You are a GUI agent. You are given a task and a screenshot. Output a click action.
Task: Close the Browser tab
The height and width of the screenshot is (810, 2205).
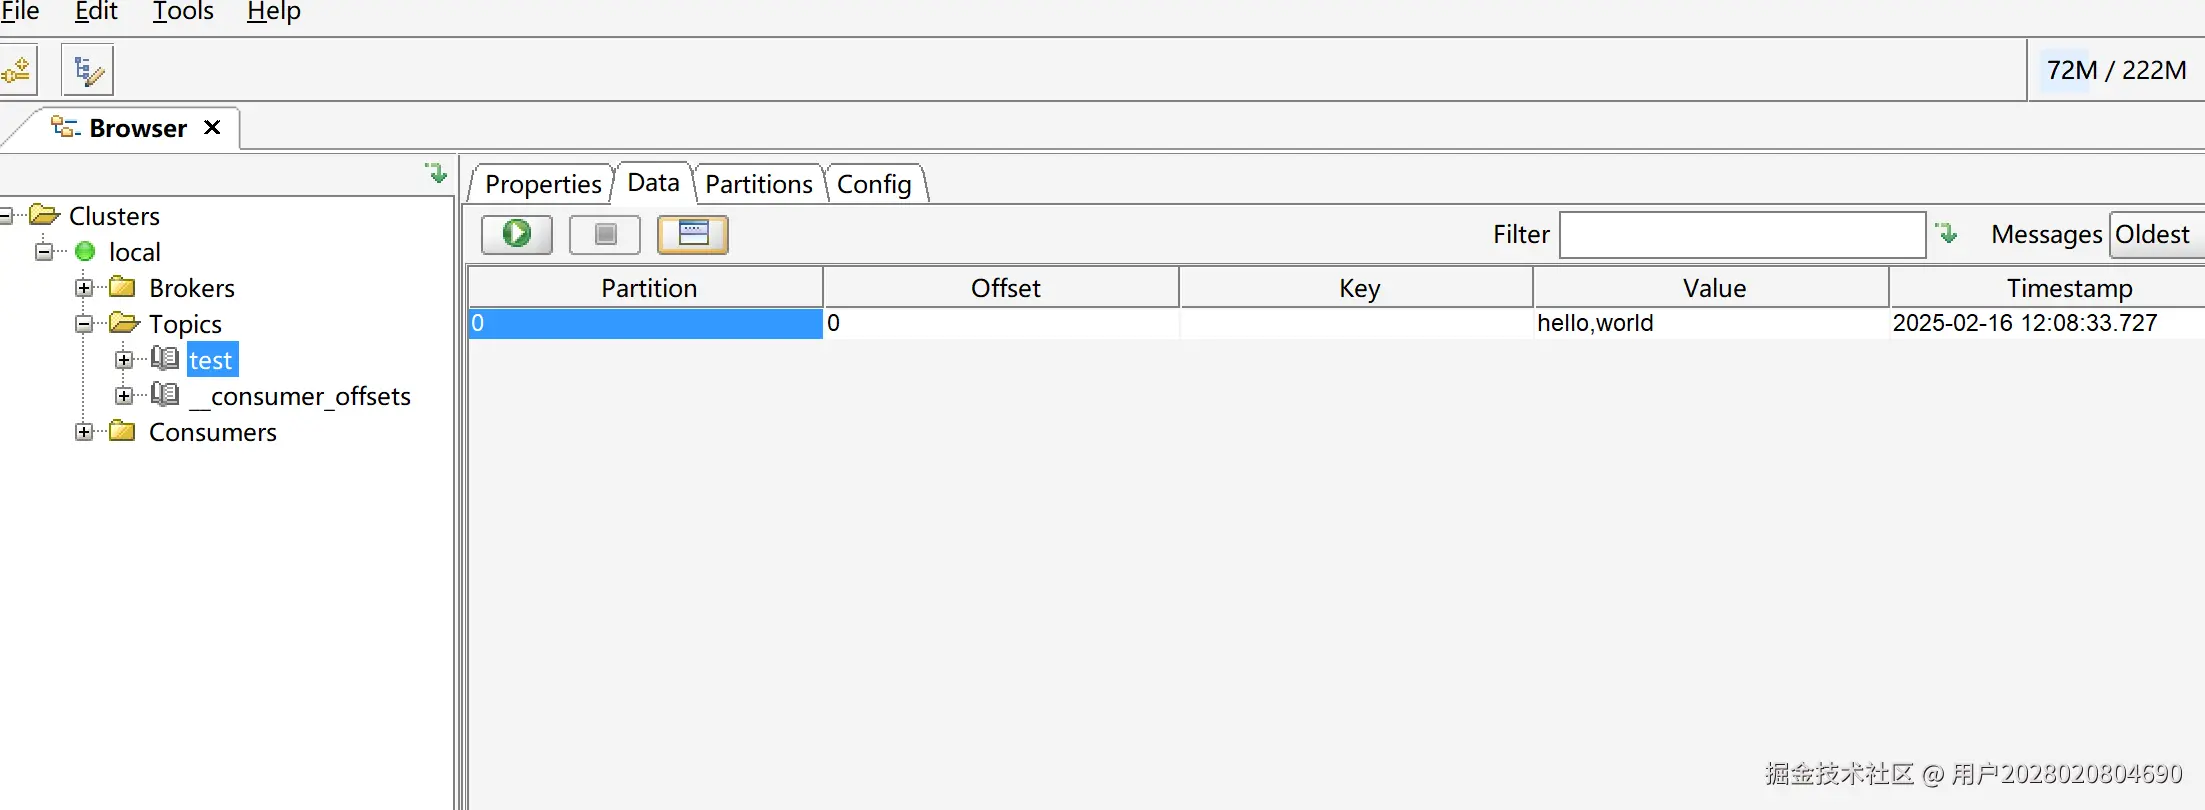tap(212, 128)
